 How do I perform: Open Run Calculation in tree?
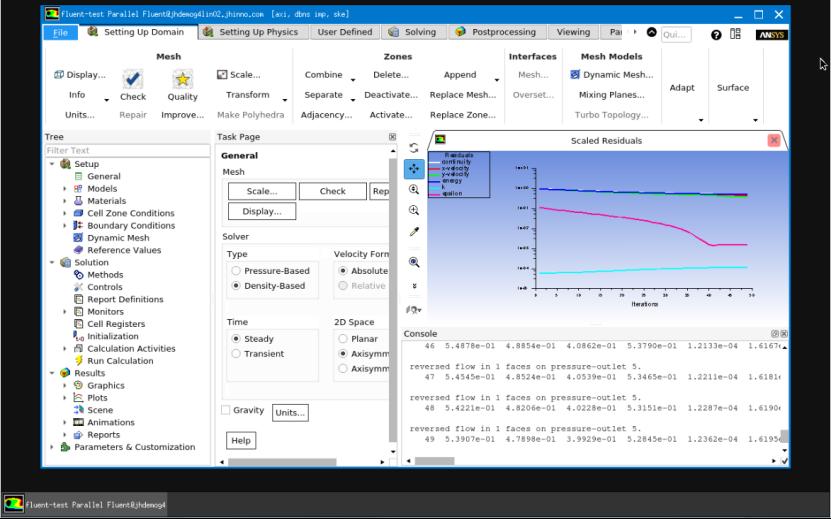pyautogui.click(x=120, y=361)
